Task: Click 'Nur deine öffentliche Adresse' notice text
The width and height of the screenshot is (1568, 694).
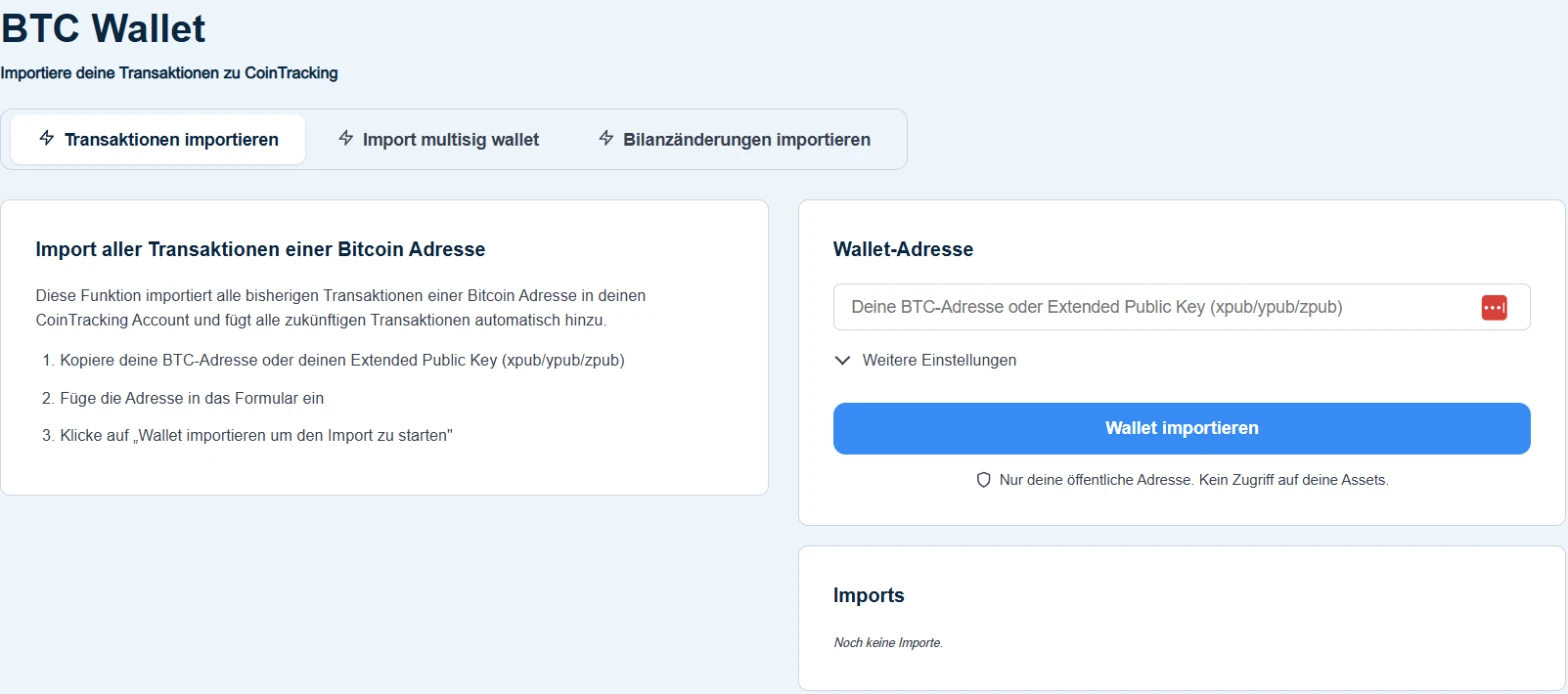Action: pos(1194,480)
